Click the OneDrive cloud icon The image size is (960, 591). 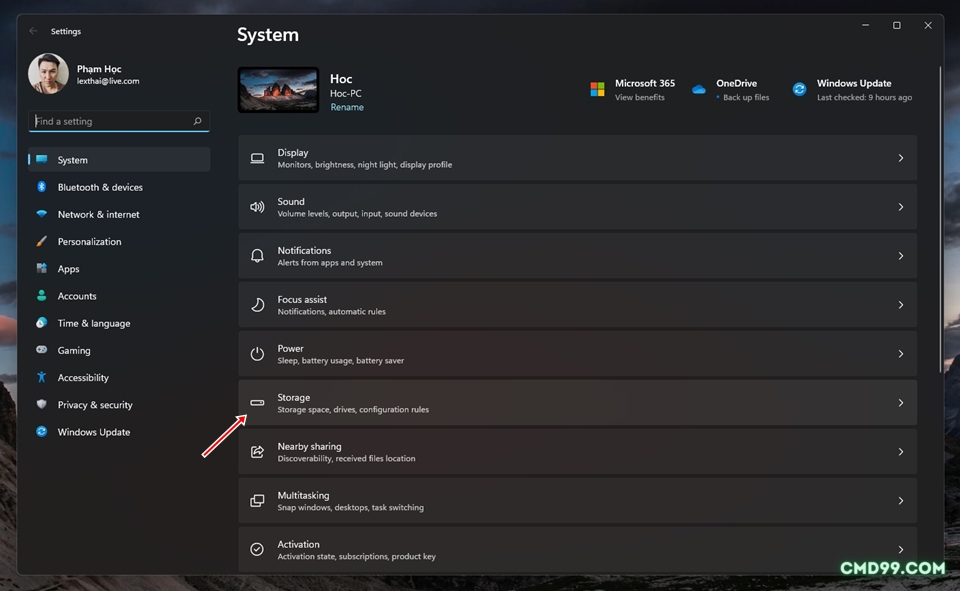click(699, 90)
